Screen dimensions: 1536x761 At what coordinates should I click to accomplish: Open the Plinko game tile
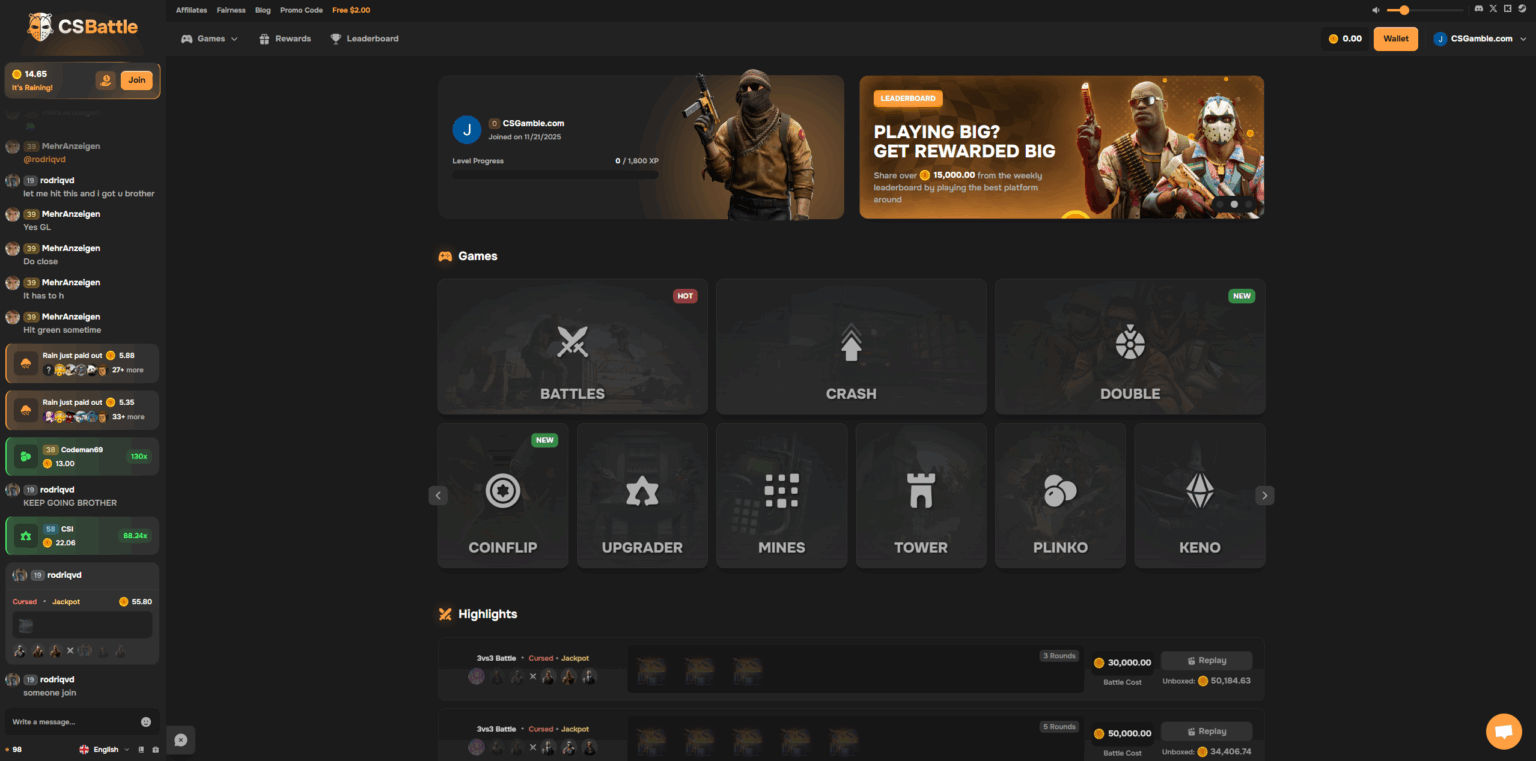click(1060, 495)
